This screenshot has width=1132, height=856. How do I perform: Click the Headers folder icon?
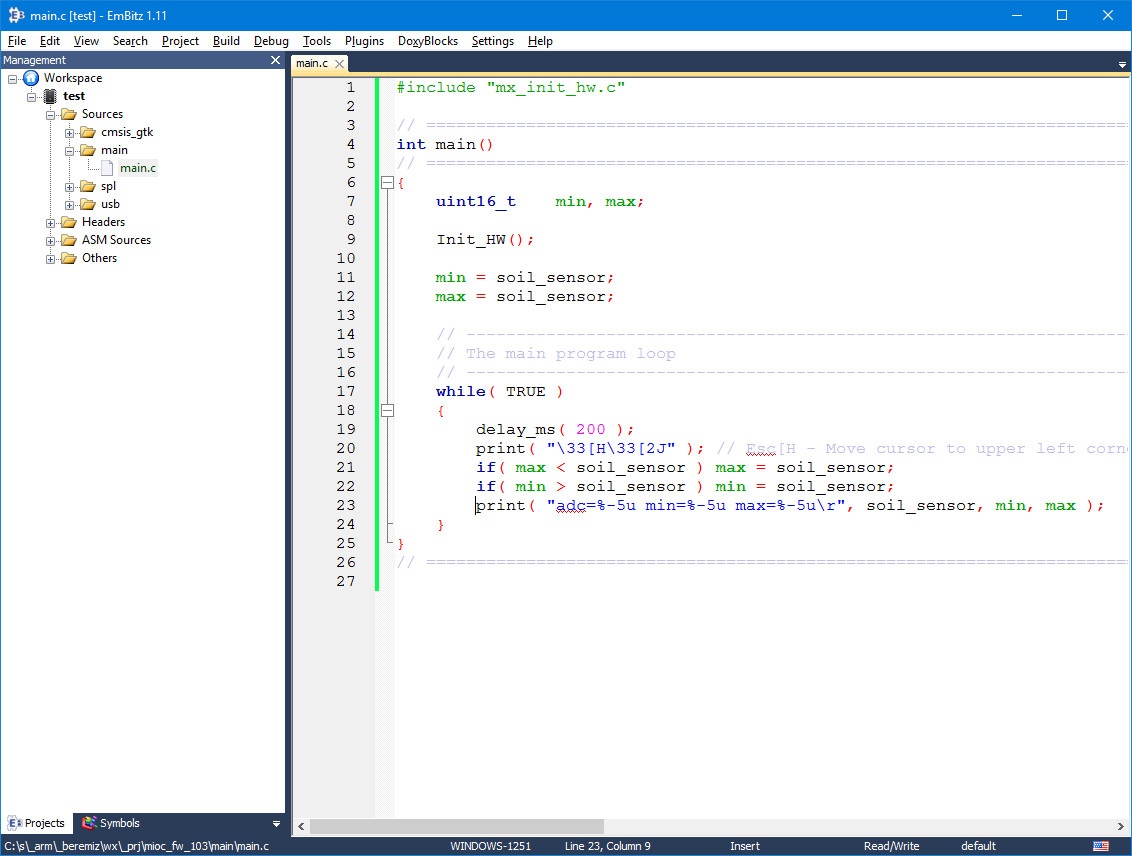69,222
